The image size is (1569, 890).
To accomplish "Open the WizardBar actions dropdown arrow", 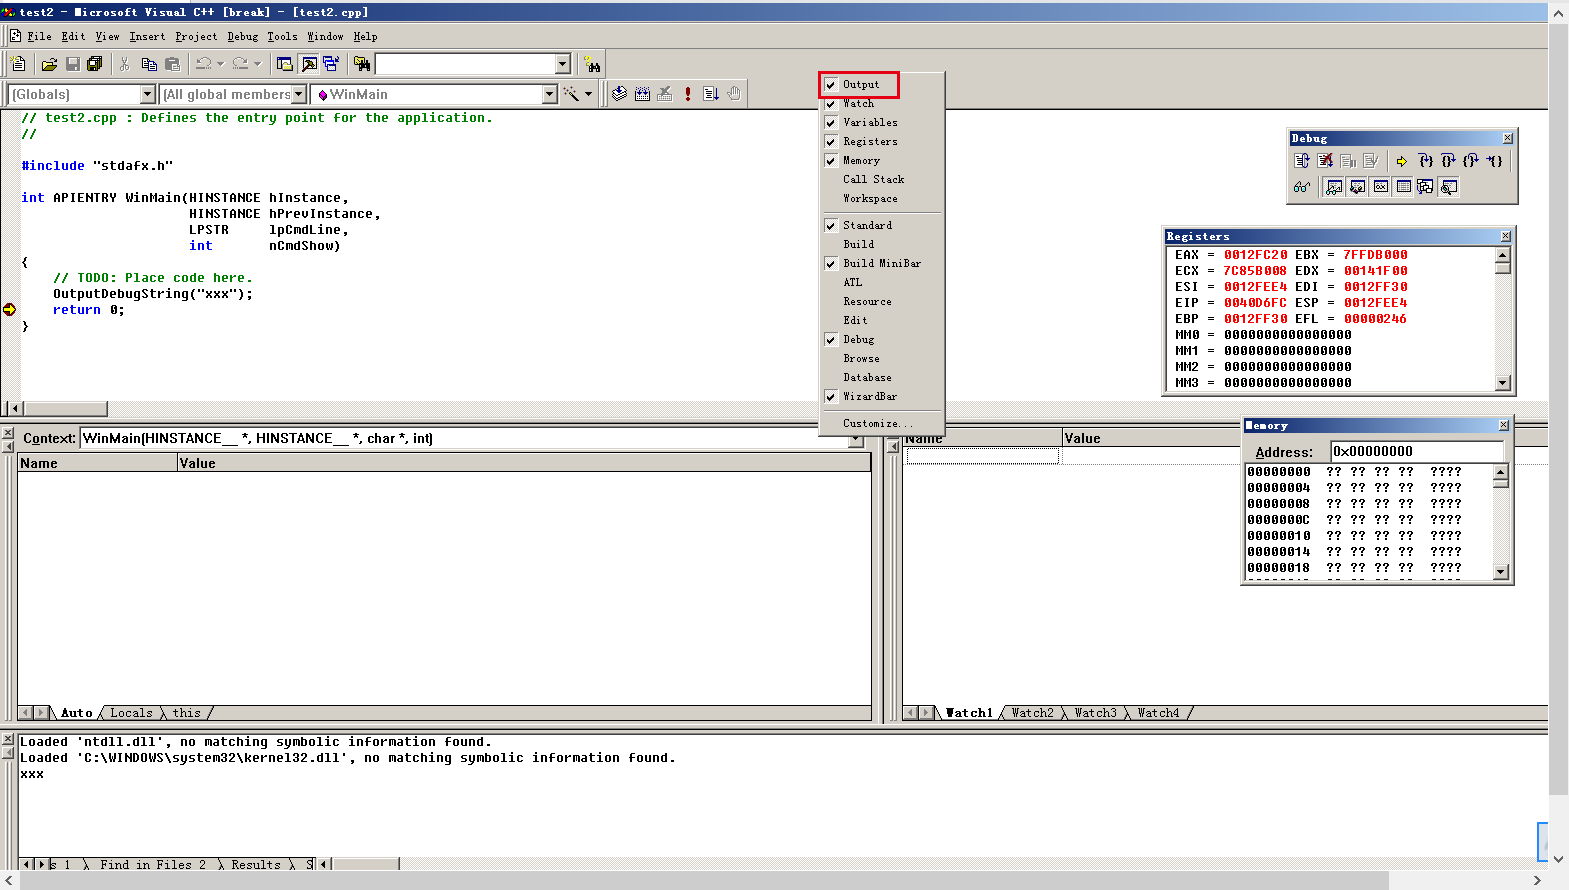I will pos(588,94).
